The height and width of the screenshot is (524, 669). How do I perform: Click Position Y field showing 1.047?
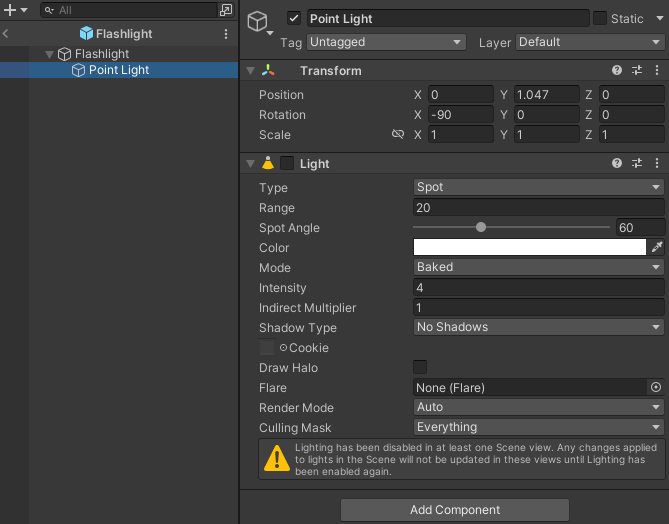coord(547,94)
